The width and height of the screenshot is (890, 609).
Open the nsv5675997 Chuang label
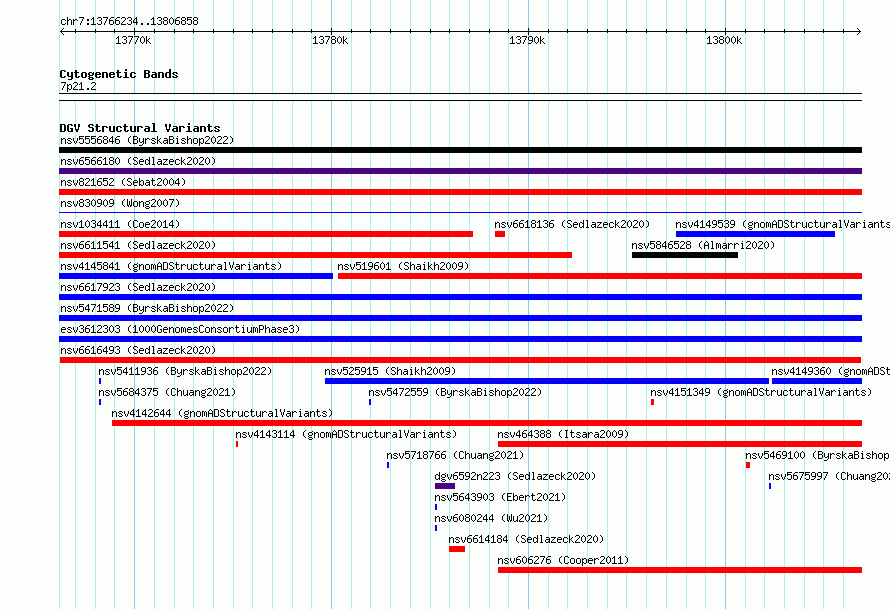point(829,476)
